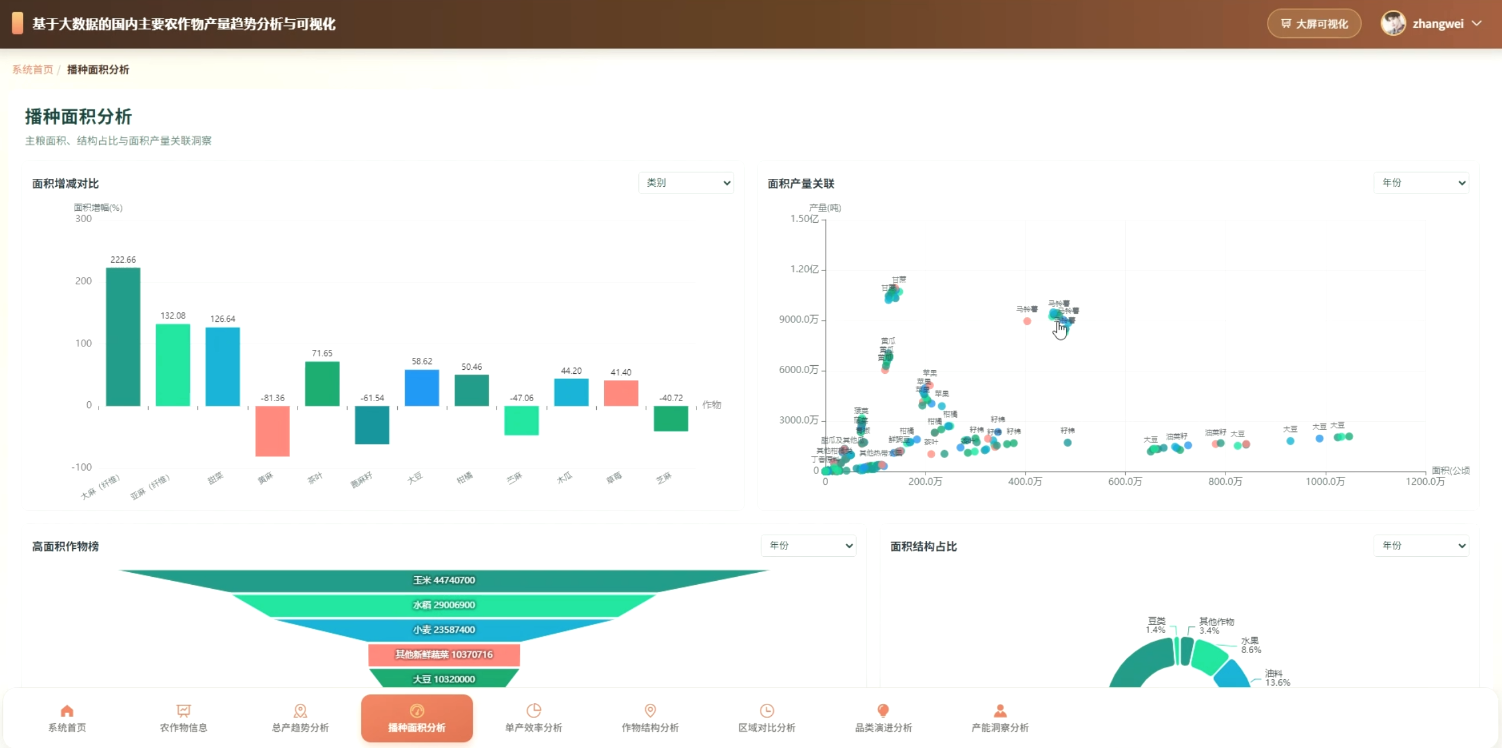Click the zhangwei user avatar
The width and height of the screenshot is (1502, 748).
point(1393,24)
